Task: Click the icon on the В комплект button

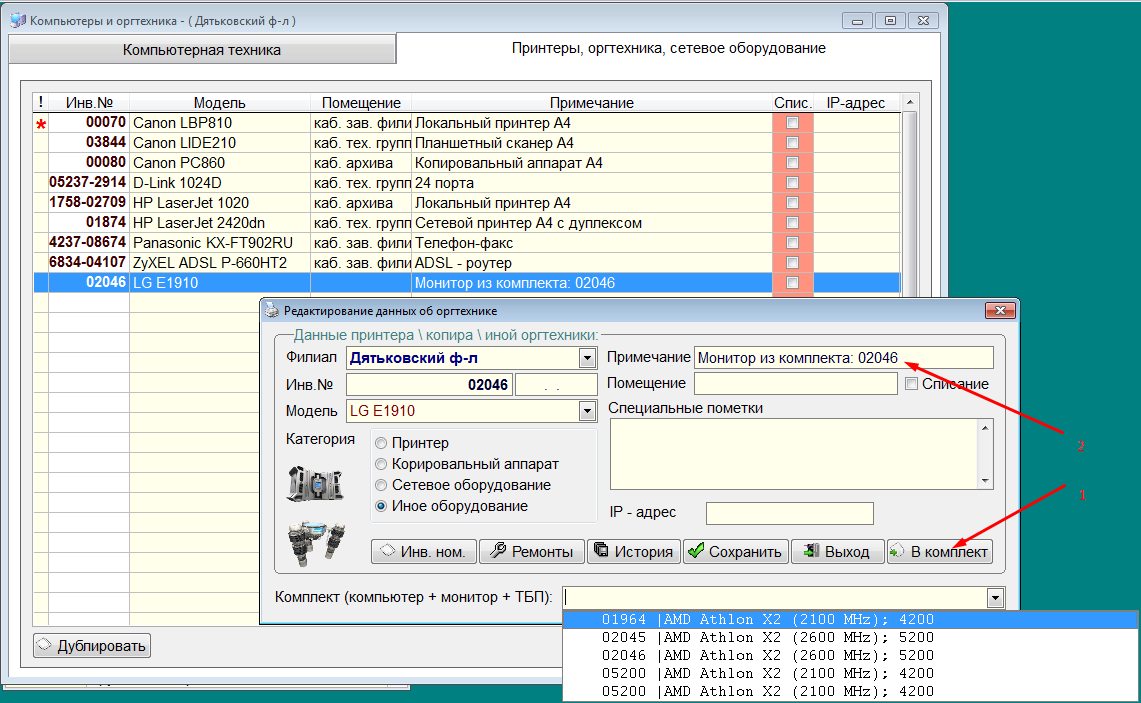Action: [x=897, y=550]
